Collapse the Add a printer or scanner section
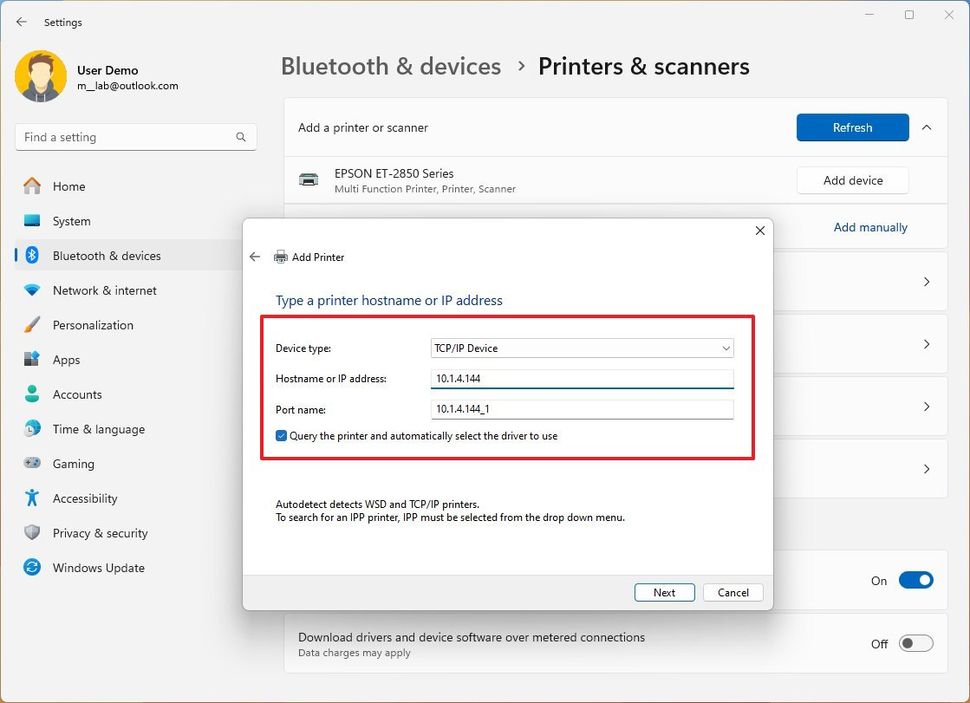 point(928,128)
